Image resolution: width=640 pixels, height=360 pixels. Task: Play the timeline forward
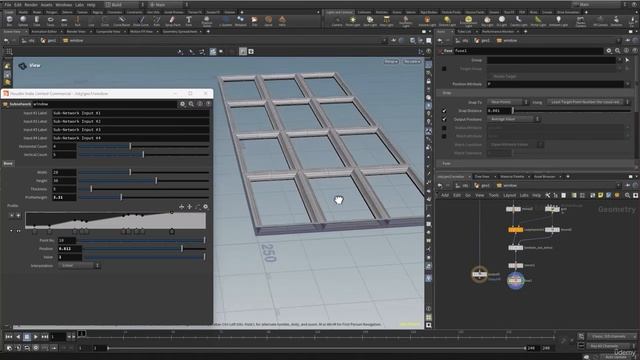click(36, 337)
